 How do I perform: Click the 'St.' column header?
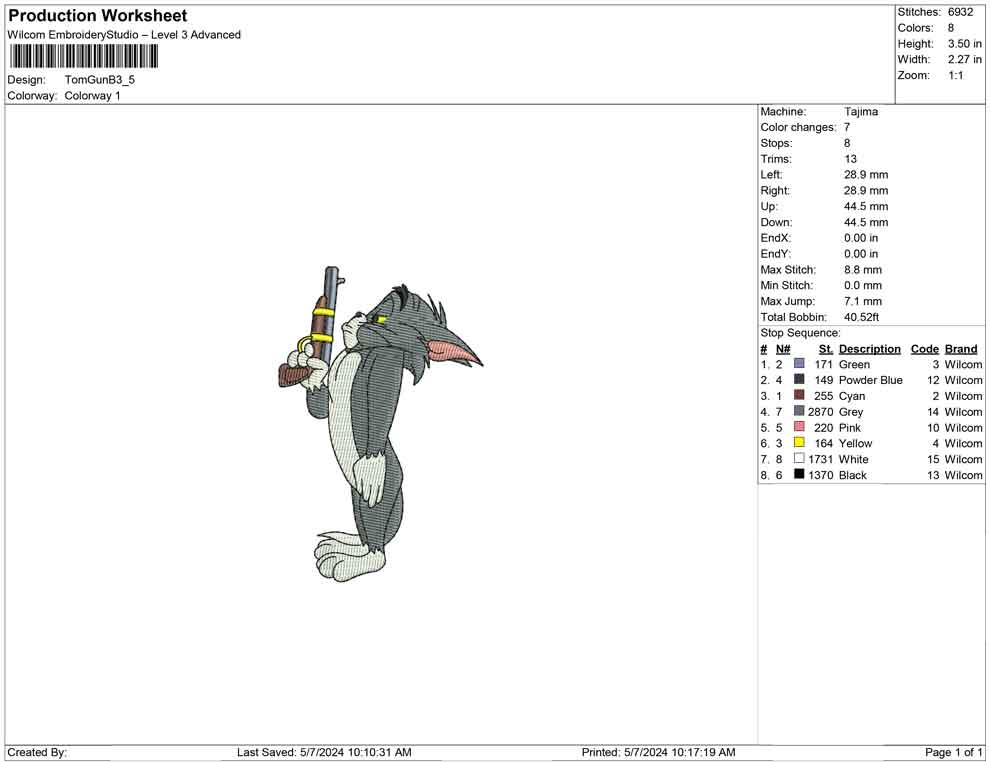826,349
